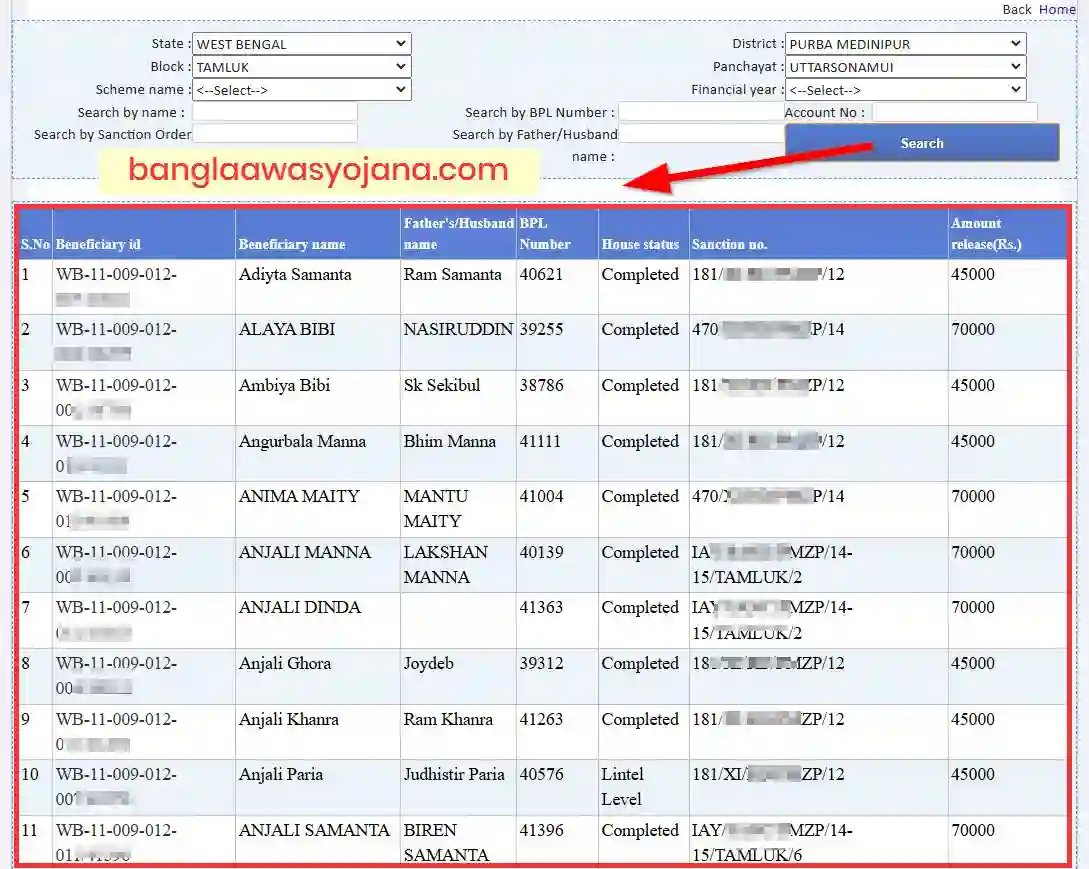Click sanction number in ANJALI SAMANTA row
Screen dimensions: 1089x869
click(x=772, y=843)
